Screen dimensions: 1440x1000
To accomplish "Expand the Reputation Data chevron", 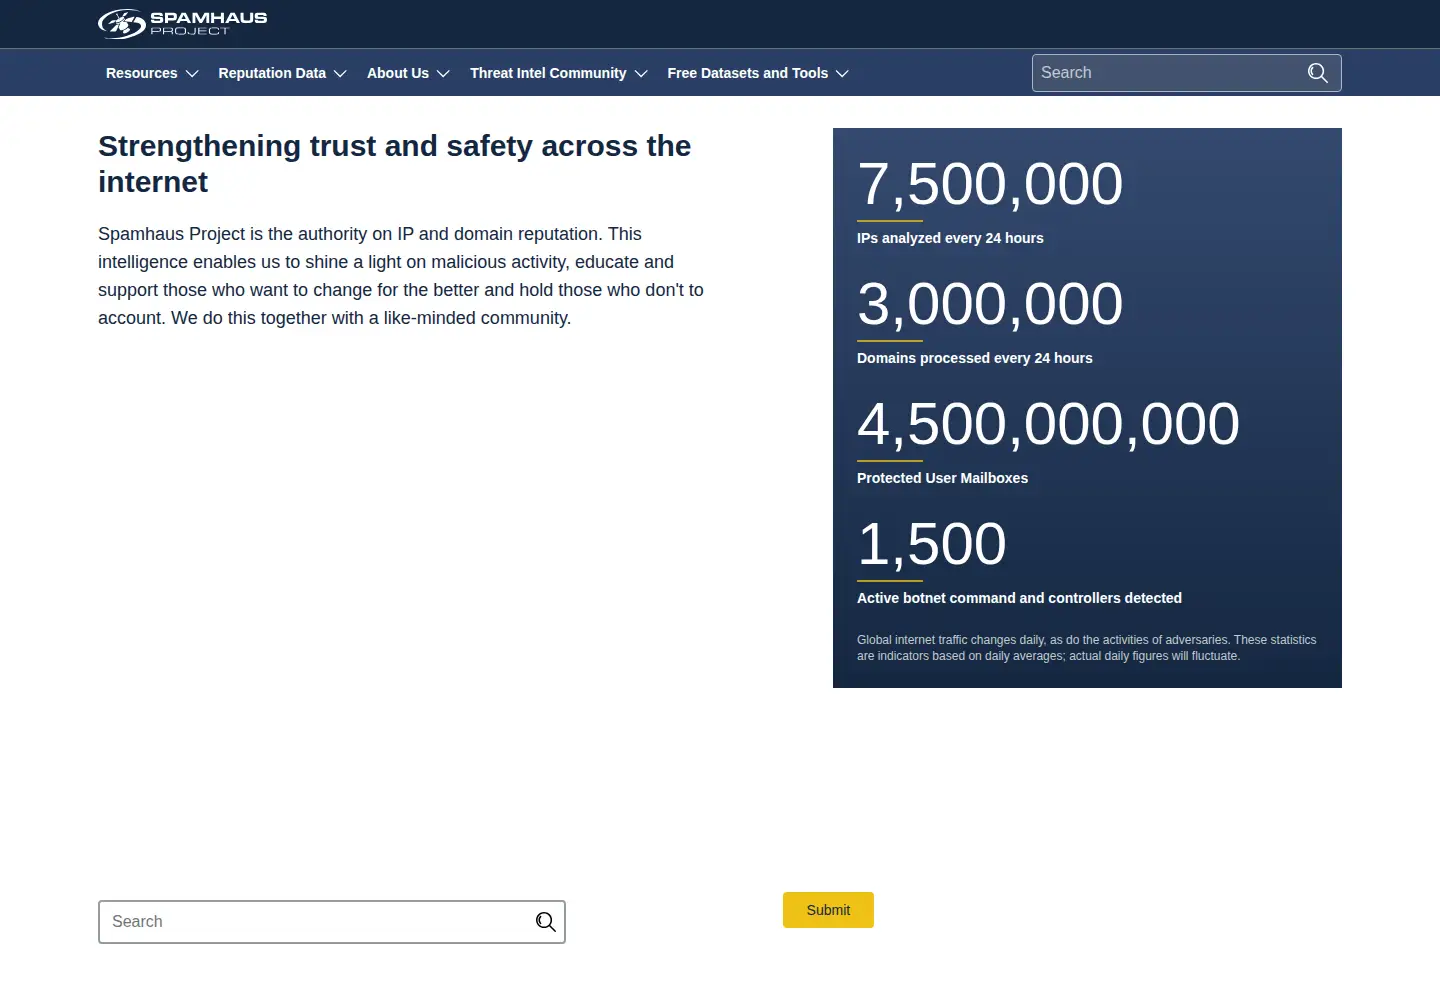I will pos(340,74).
